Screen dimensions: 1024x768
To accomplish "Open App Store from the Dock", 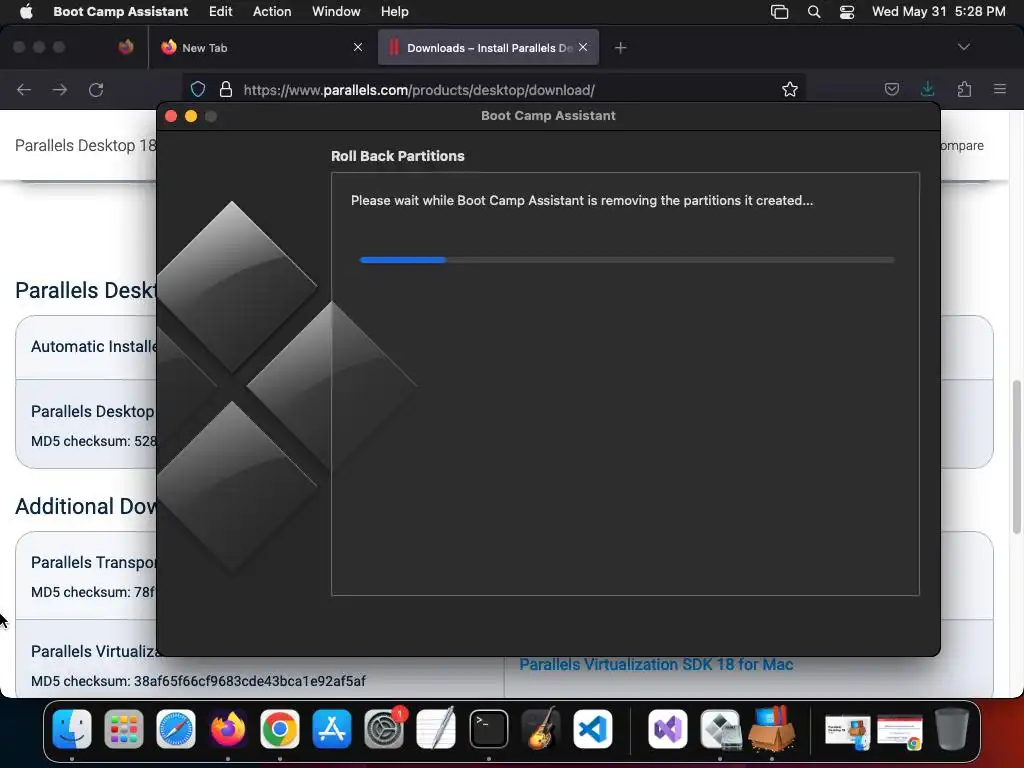I will [x=332, y=728].
